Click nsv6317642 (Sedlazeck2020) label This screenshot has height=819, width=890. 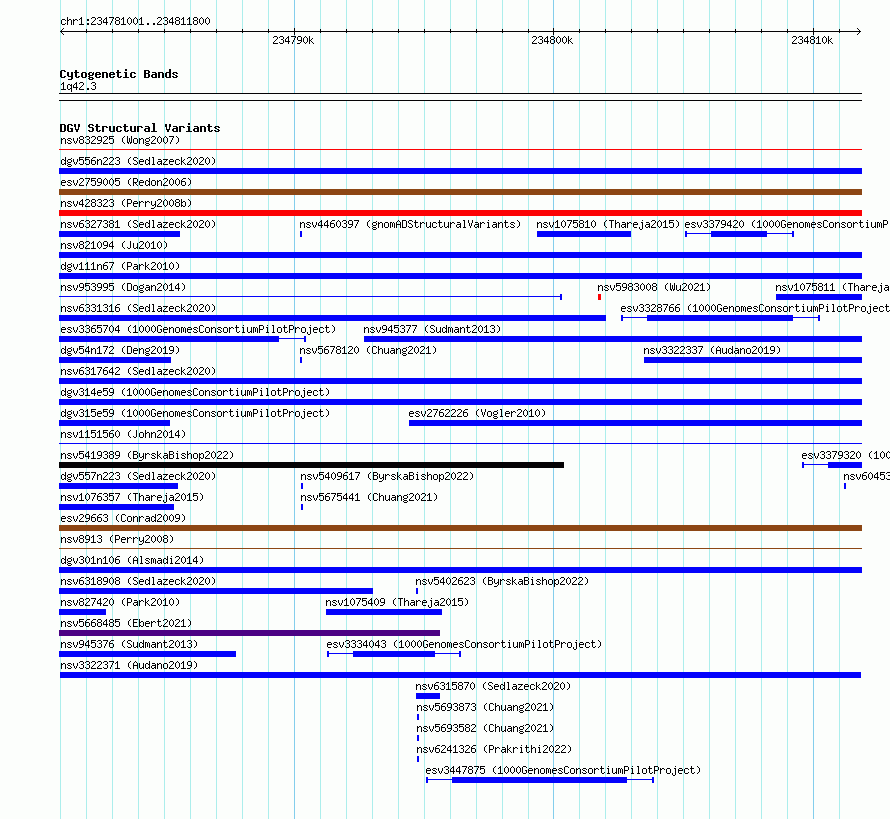pyautogui.click(x=138, y=371)
